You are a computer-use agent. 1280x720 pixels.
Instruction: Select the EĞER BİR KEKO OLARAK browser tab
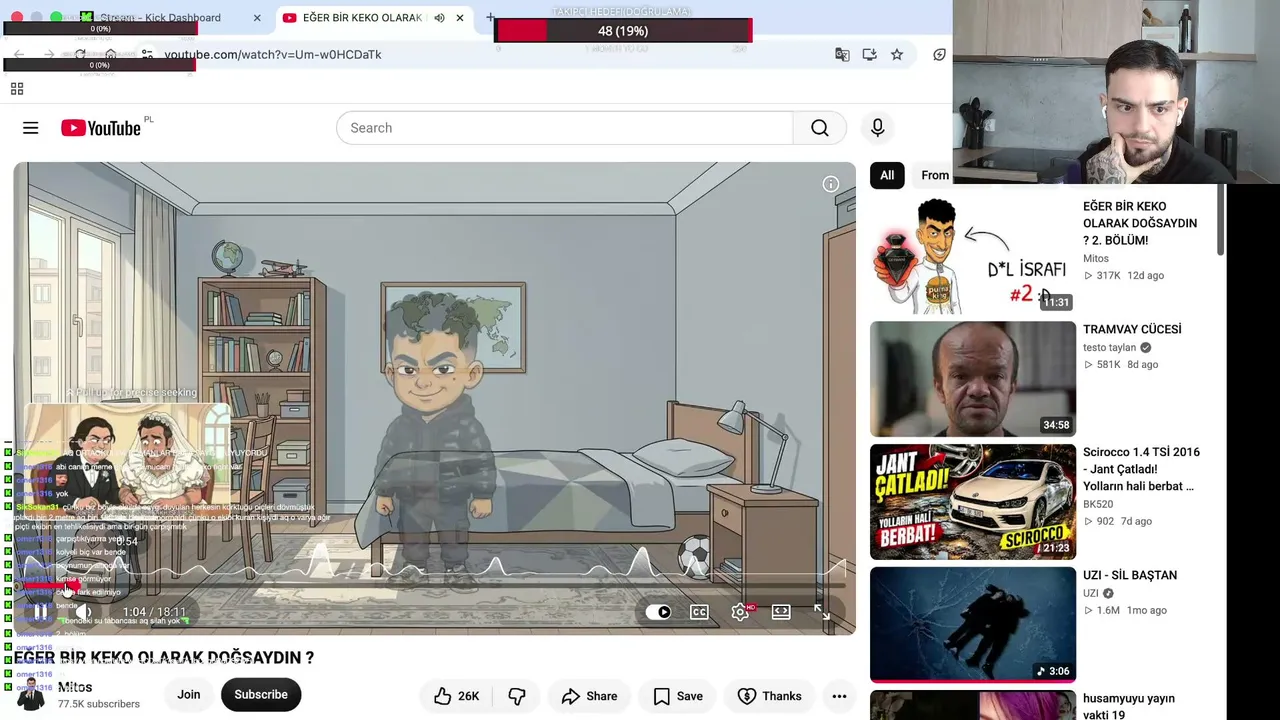pyautogui.click(x=362, y=18)
